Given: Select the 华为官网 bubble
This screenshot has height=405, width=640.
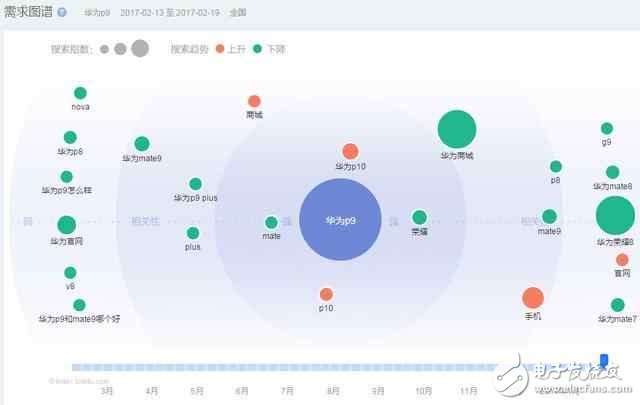Looking at the screenshot, I should [x=66, y=224].
